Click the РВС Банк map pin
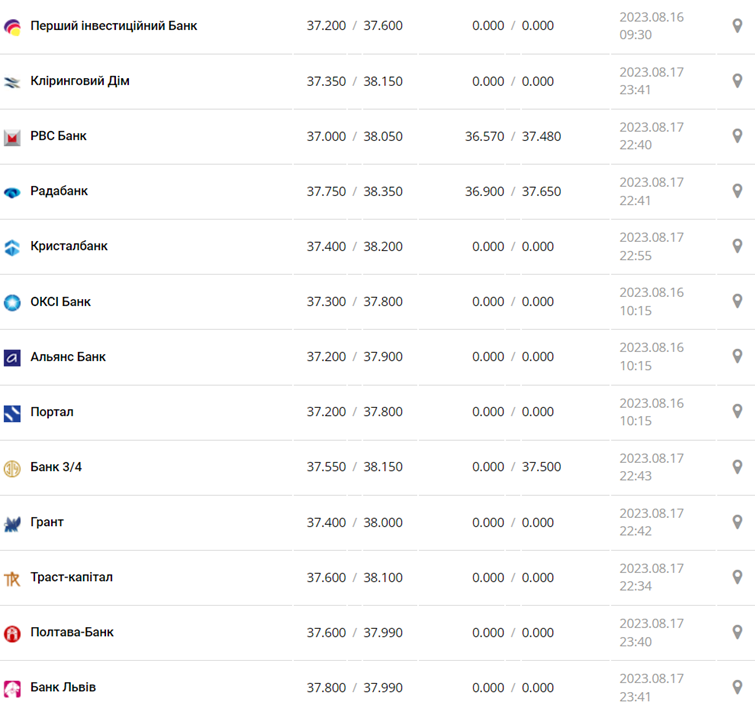The height and width of the screenshot is (709, 755). click(x=737, y=136)
